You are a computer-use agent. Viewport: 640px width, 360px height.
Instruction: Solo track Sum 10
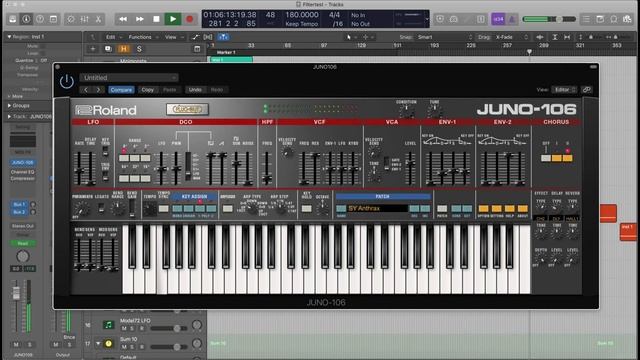pos(133,347)
